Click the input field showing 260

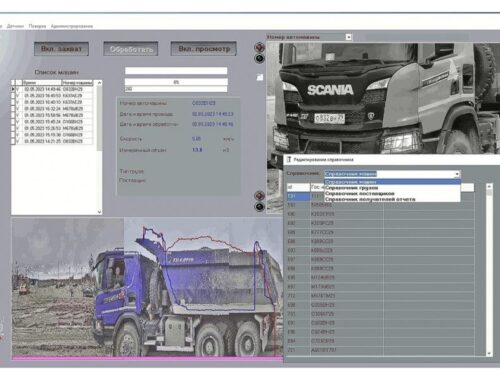pos(176,89)
